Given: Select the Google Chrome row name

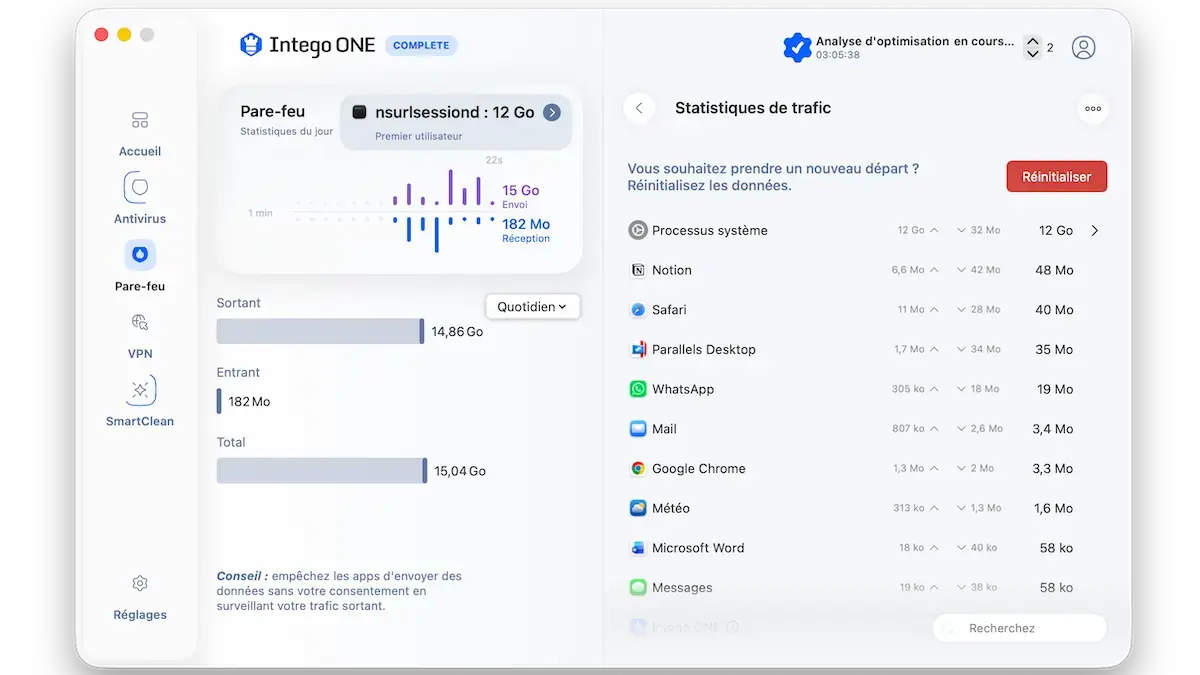Looking at the screenshot, I should coord(699,468).
